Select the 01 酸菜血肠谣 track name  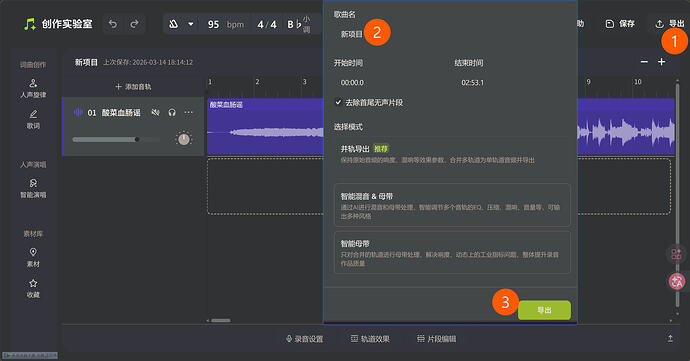pyautogui.click(x=114, y=113)
